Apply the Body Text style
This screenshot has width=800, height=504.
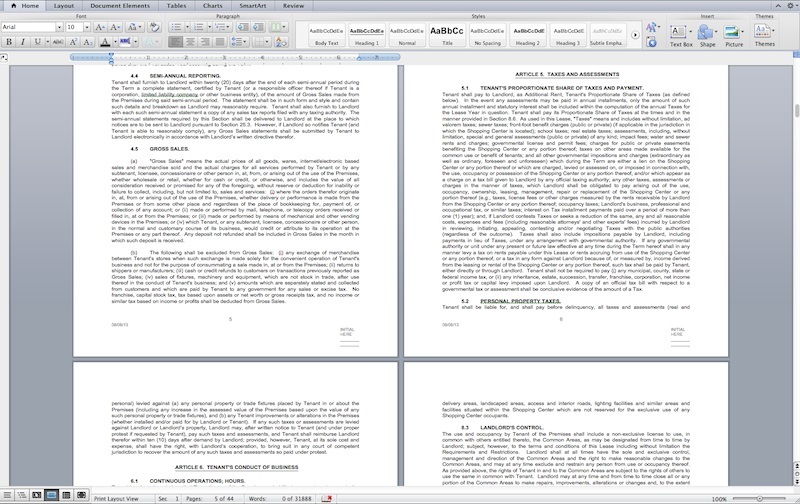tap(327, 35)
